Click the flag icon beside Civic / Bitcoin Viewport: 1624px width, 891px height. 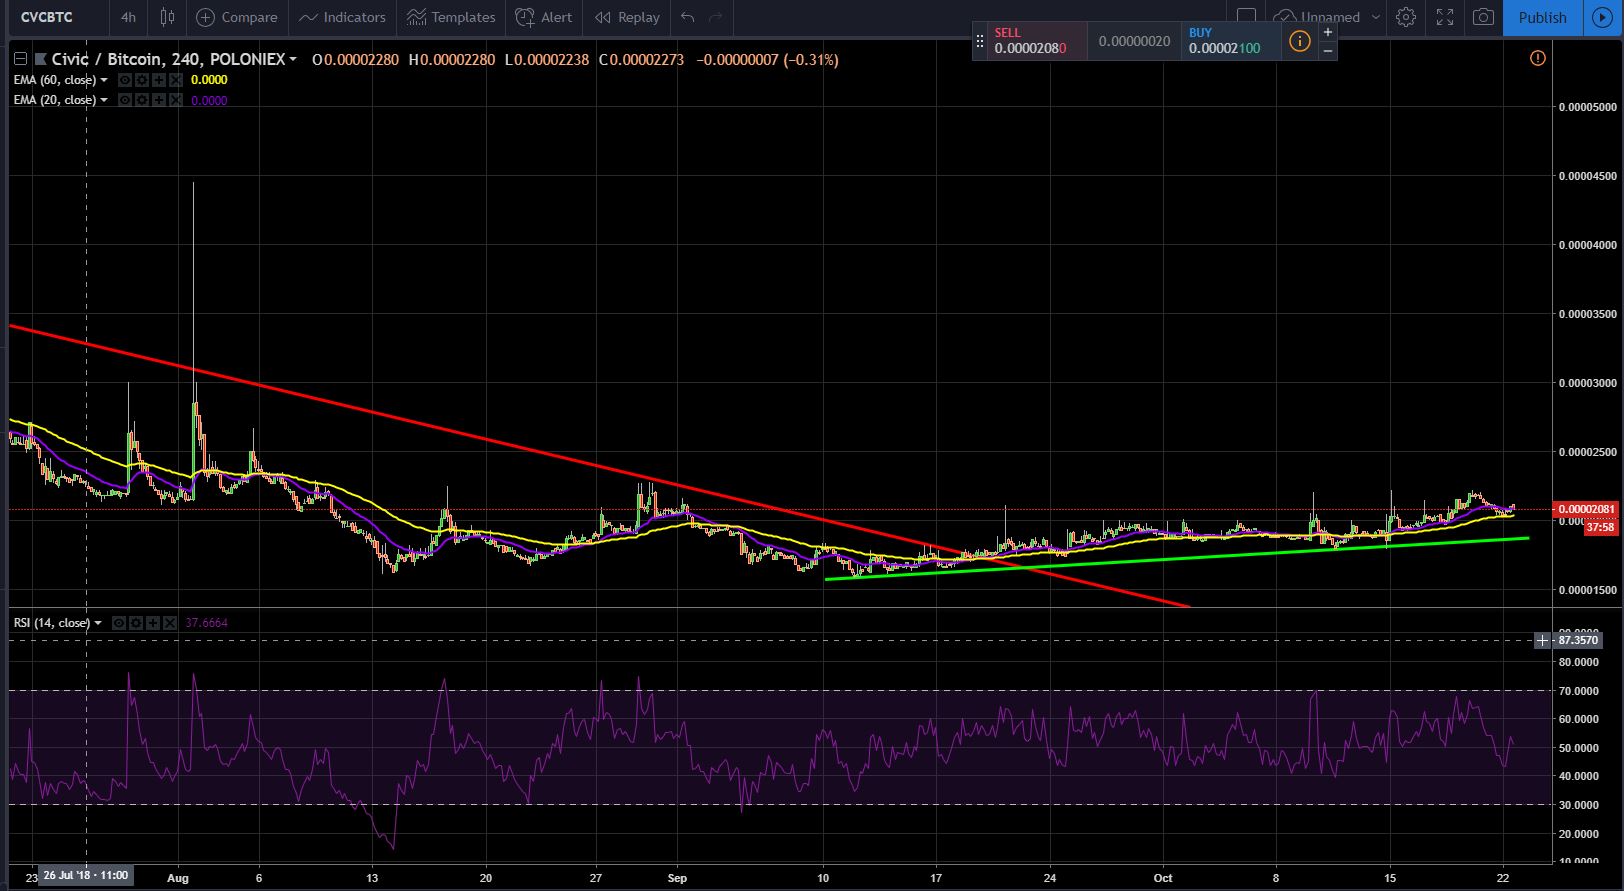pyautogui.click(x=41, y=60)
